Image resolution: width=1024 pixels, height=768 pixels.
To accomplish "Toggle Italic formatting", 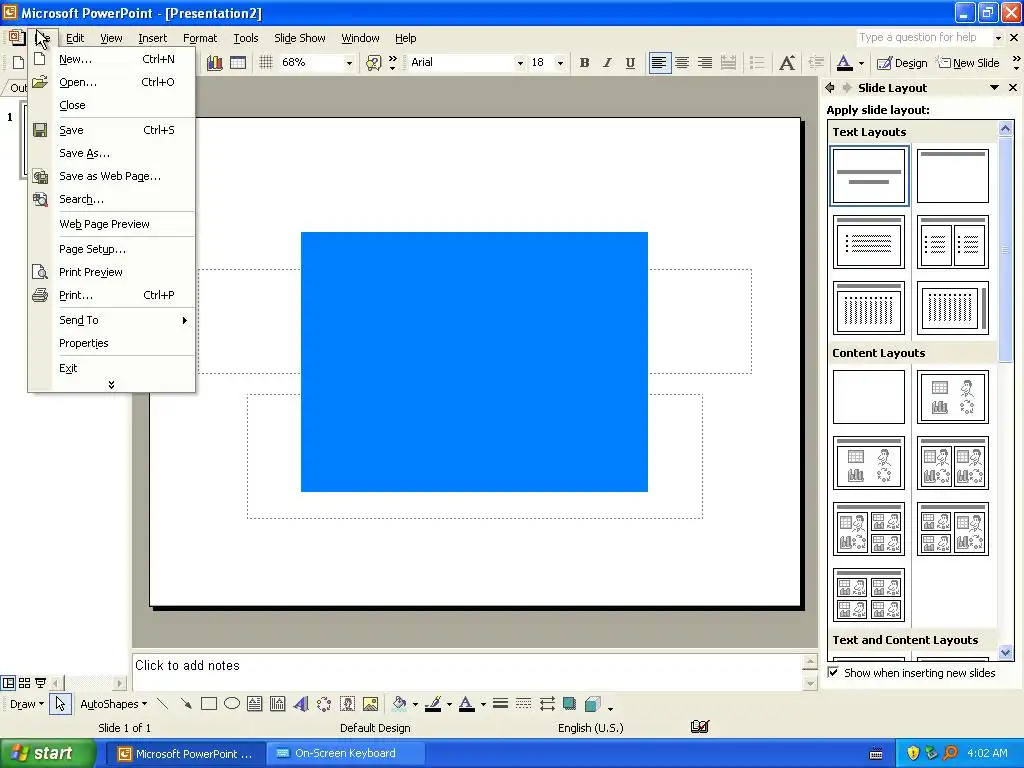I will coord(607,63).
